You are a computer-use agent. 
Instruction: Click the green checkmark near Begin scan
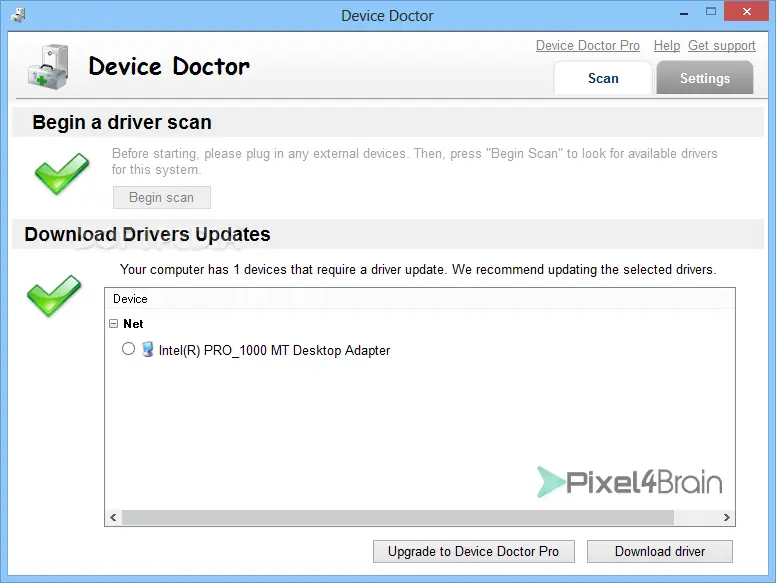click(x=62, y=173)
